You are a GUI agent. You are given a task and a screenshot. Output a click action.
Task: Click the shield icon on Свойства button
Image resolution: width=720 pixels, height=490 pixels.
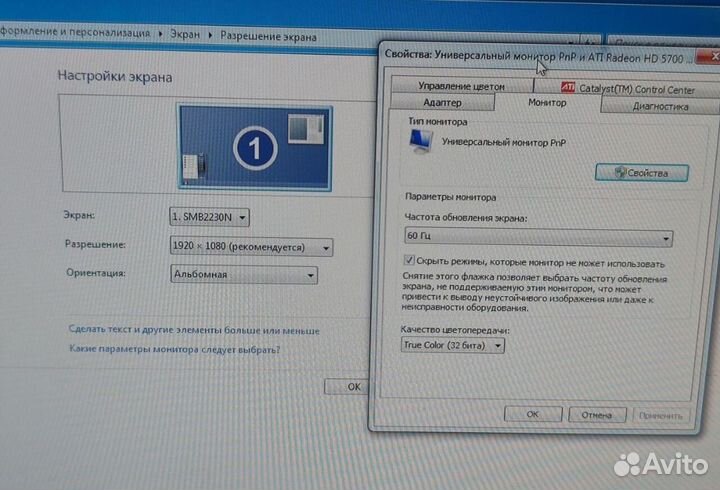(621, 173)
